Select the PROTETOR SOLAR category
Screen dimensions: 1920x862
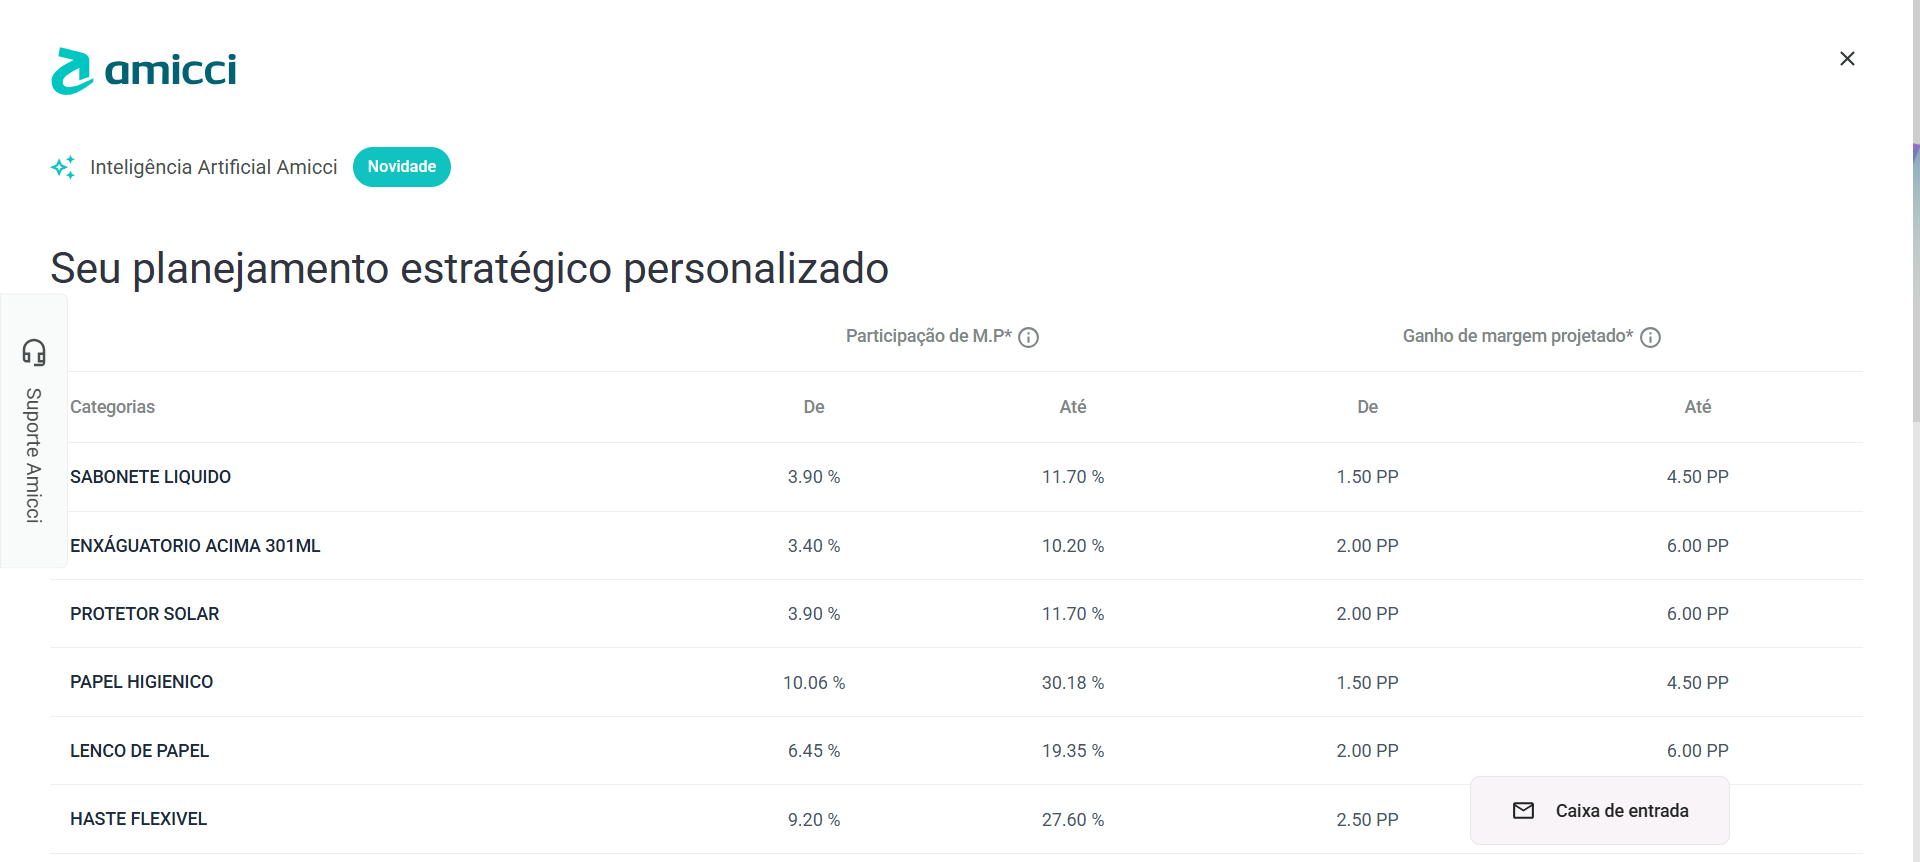click(144, 614)
